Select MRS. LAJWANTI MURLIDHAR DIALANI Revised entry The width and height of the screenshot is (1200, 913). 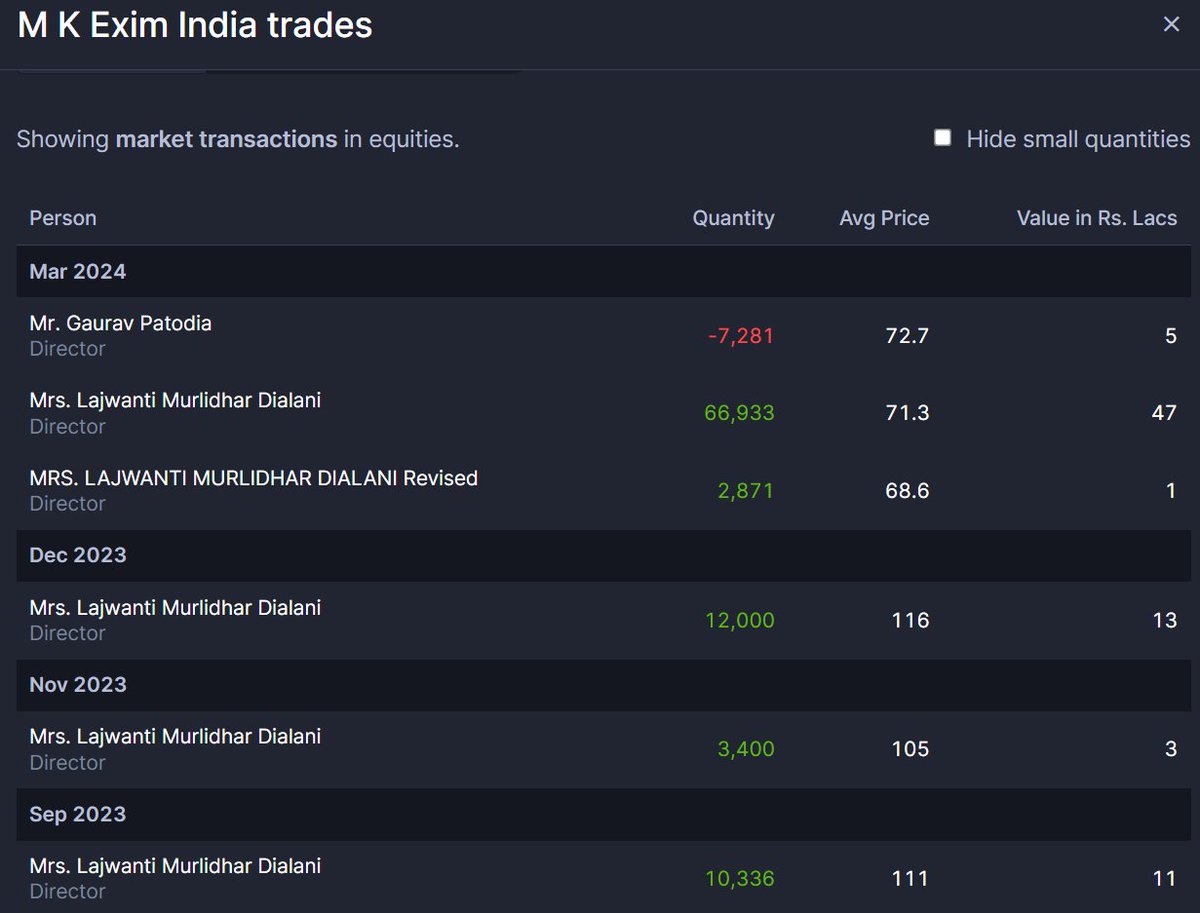pos(254,478)
